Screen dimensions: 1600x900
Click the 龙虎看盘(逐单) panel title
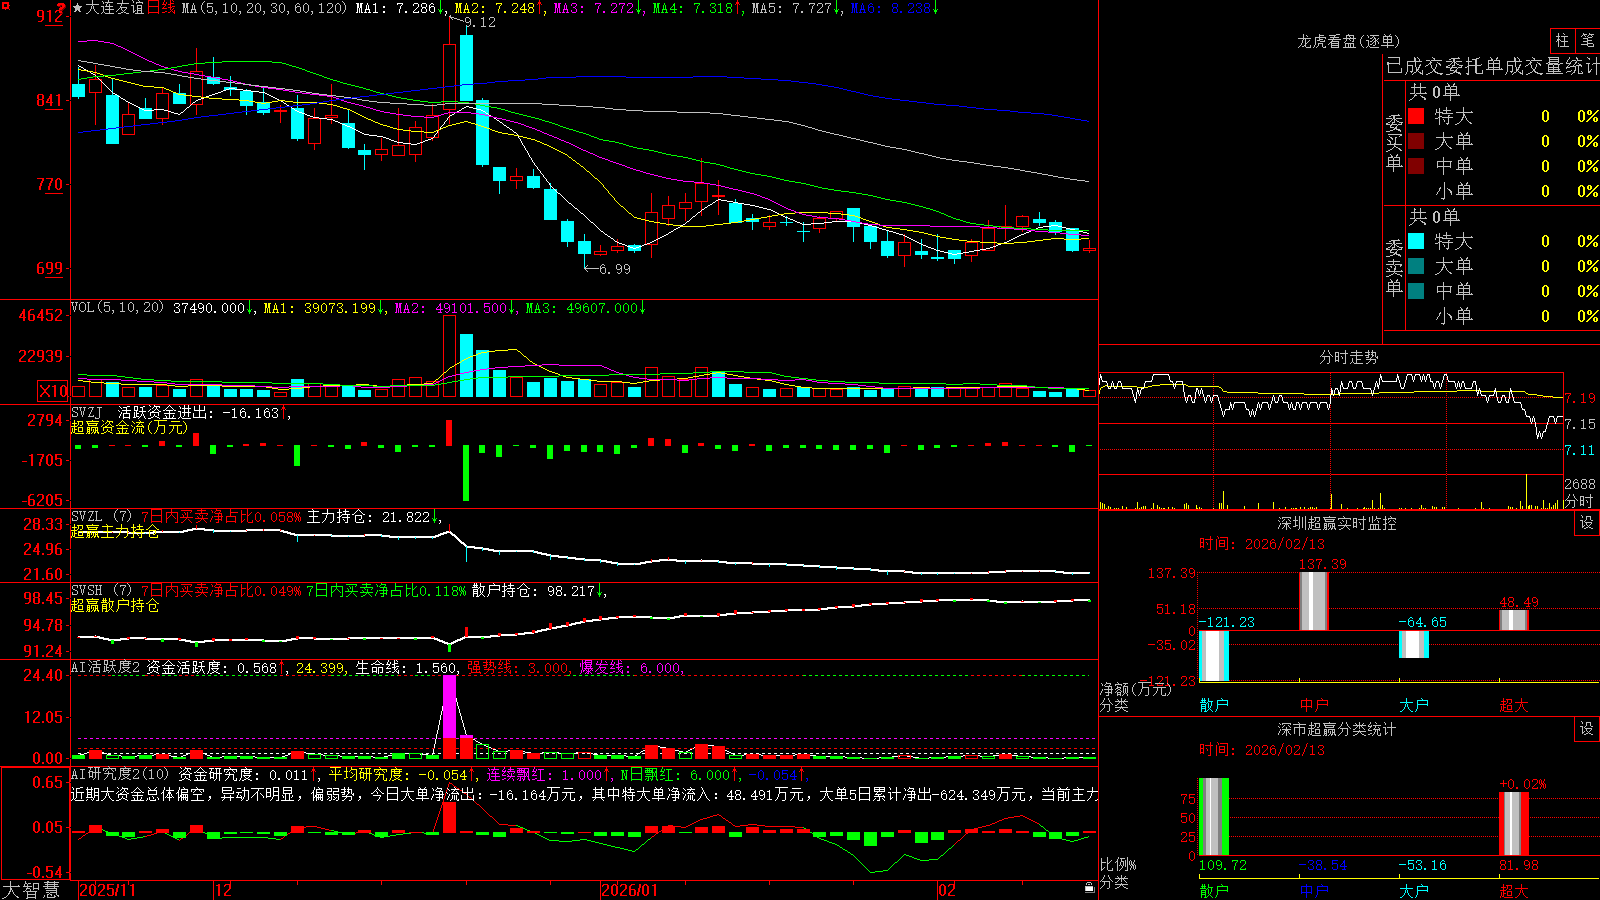click(1348, 41)
